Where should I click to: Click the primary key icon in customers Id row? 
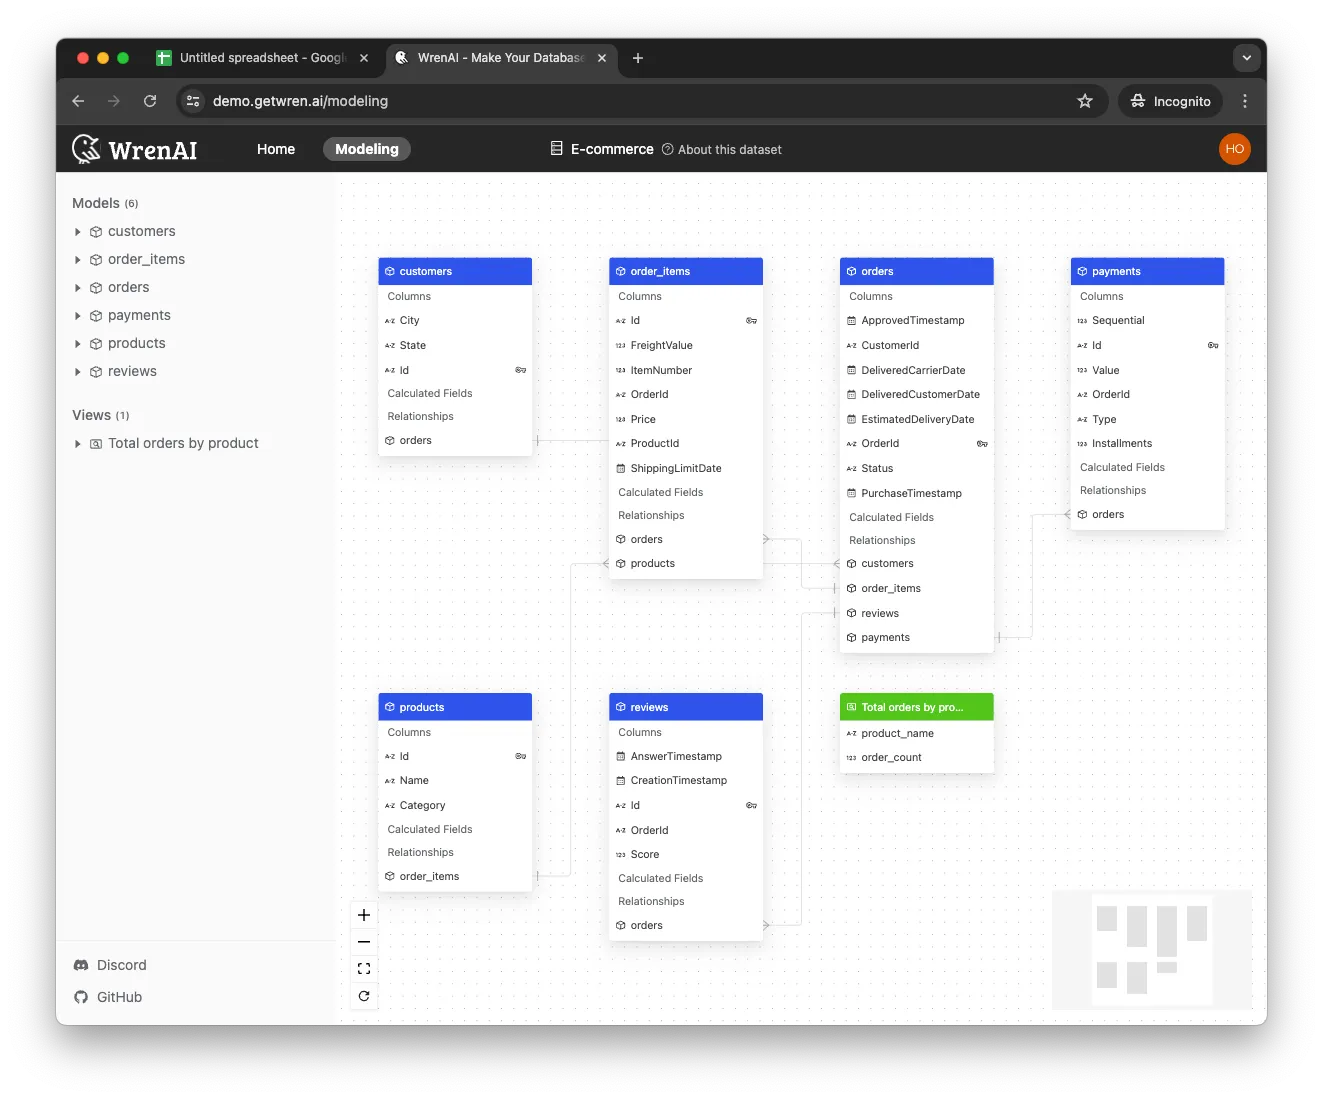[521, 370]
